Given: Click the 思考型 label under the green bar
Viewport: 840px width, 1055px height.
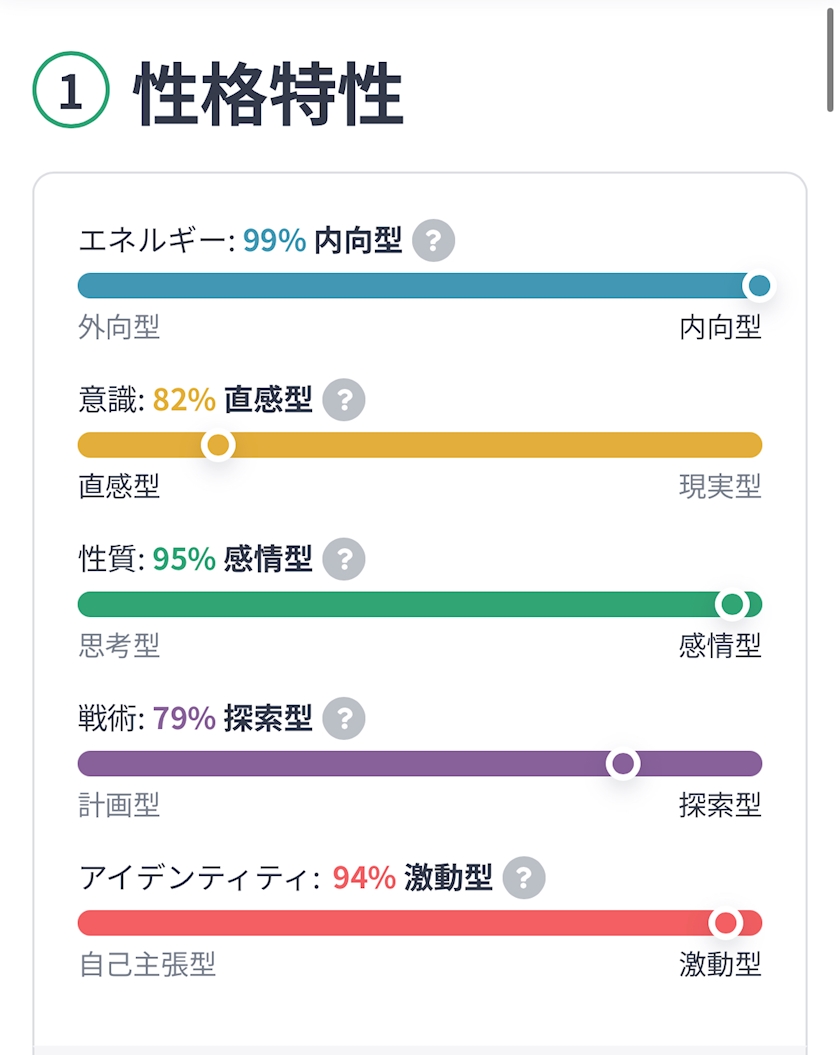Looking at the screenshot, I should 119,646.
